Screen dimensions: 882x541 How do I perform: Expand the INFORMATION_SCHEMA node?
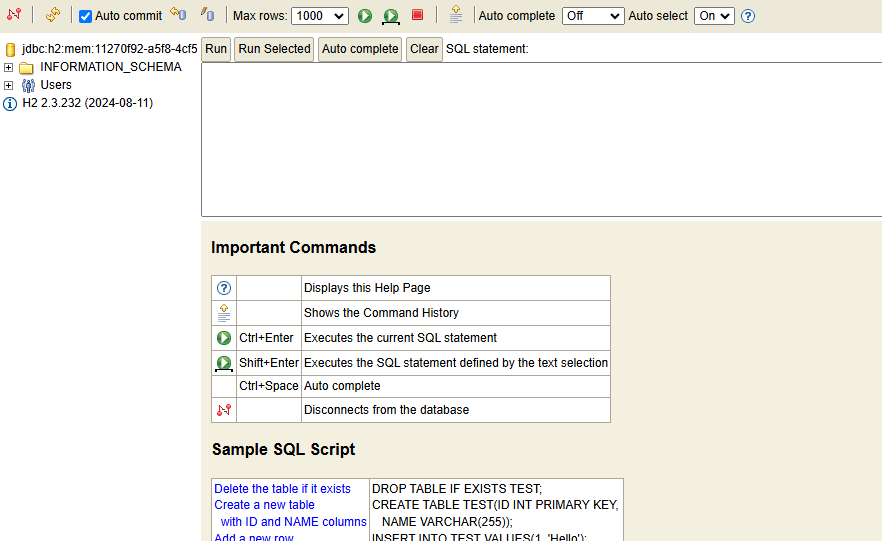8,67
